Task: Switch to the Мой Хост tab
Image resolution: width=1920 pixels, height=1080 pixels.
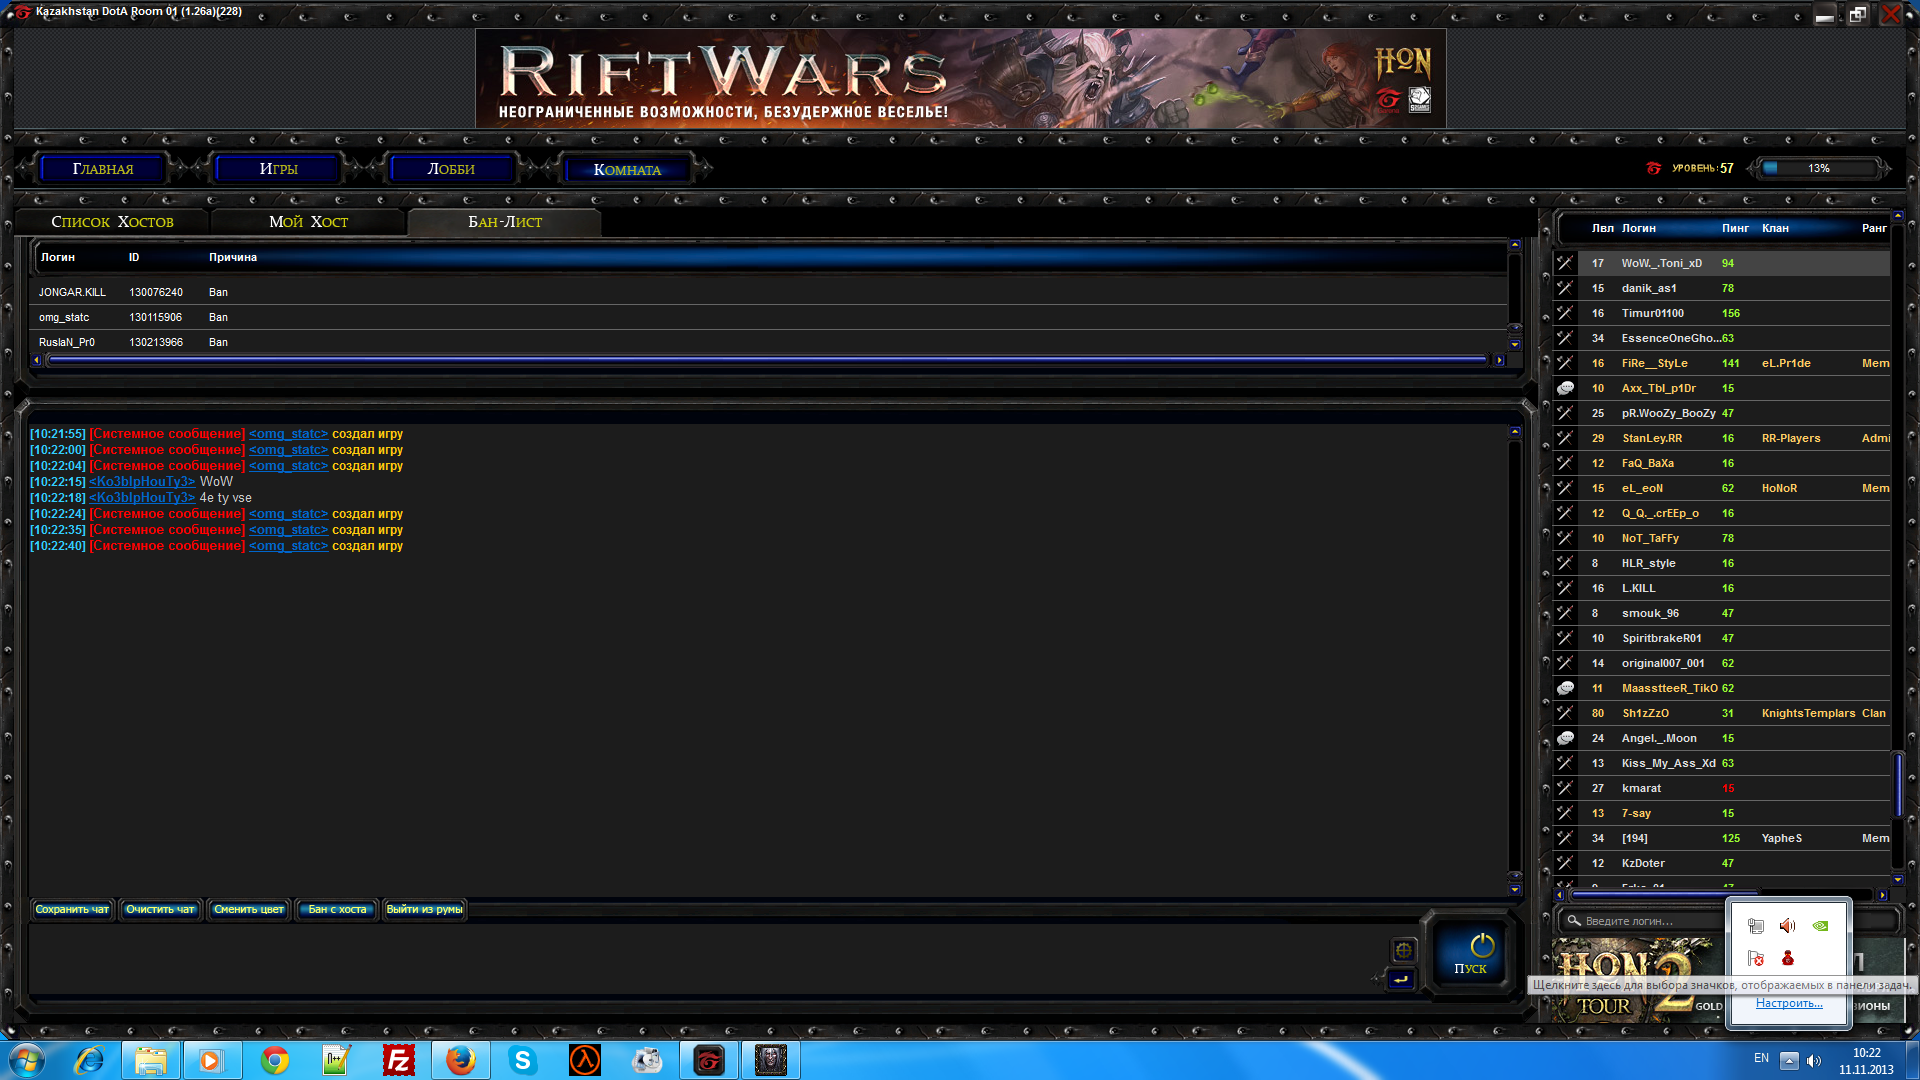Action: [308, 222]
